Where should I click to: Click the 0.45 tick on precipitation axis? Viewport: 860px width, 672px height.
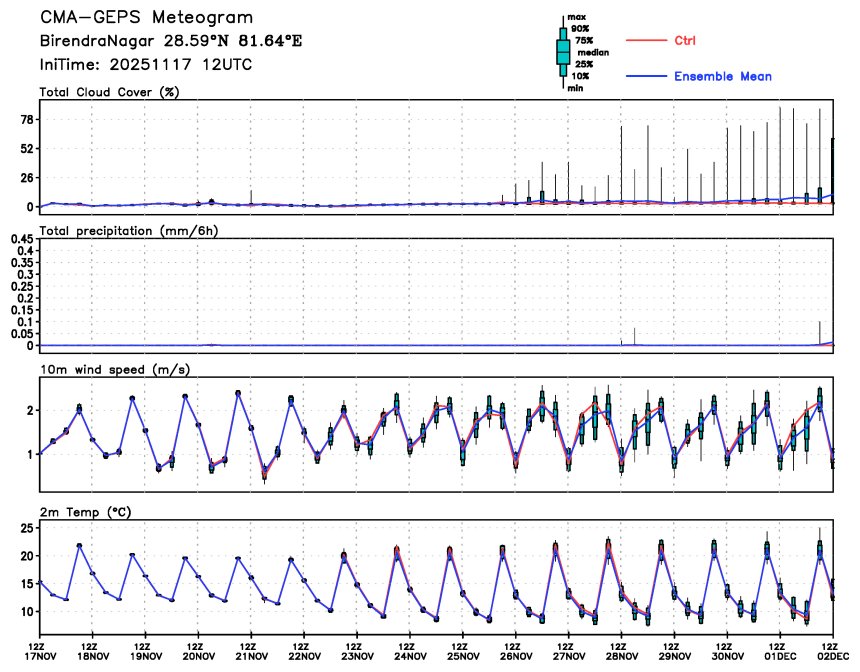click(x=22, y=239)
